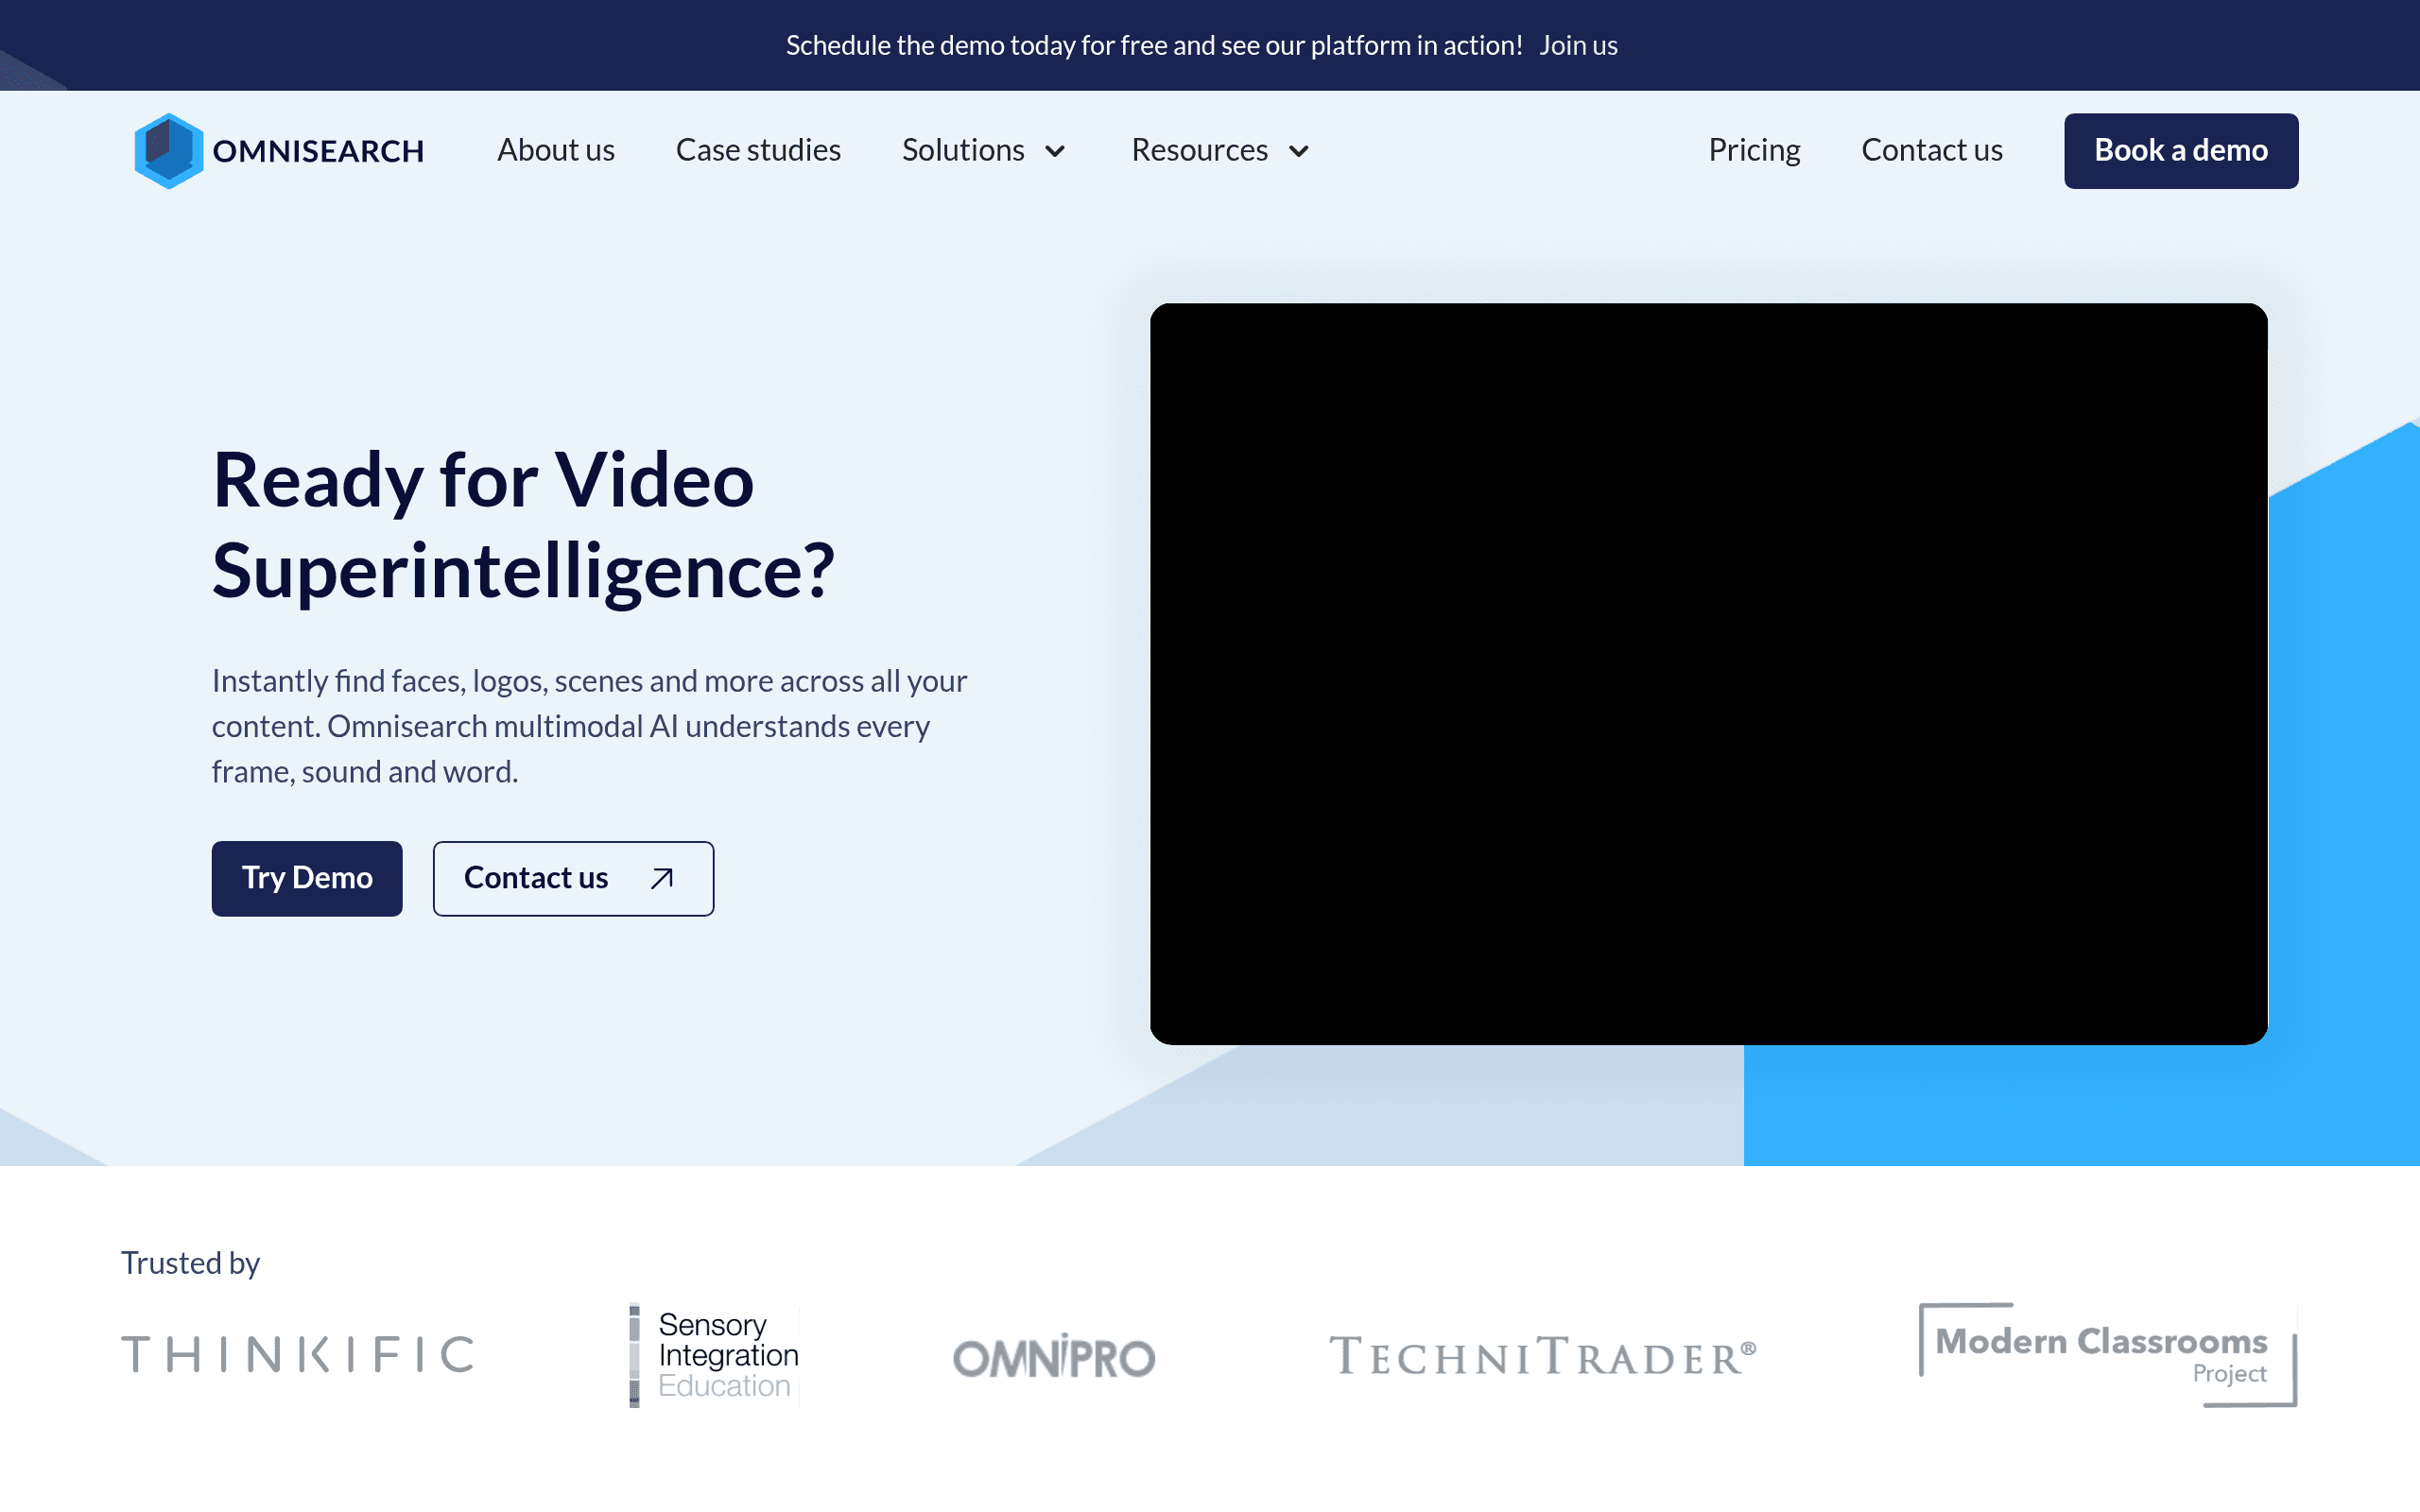Click the banner text about scheduling the demo

pos(1153,45)
